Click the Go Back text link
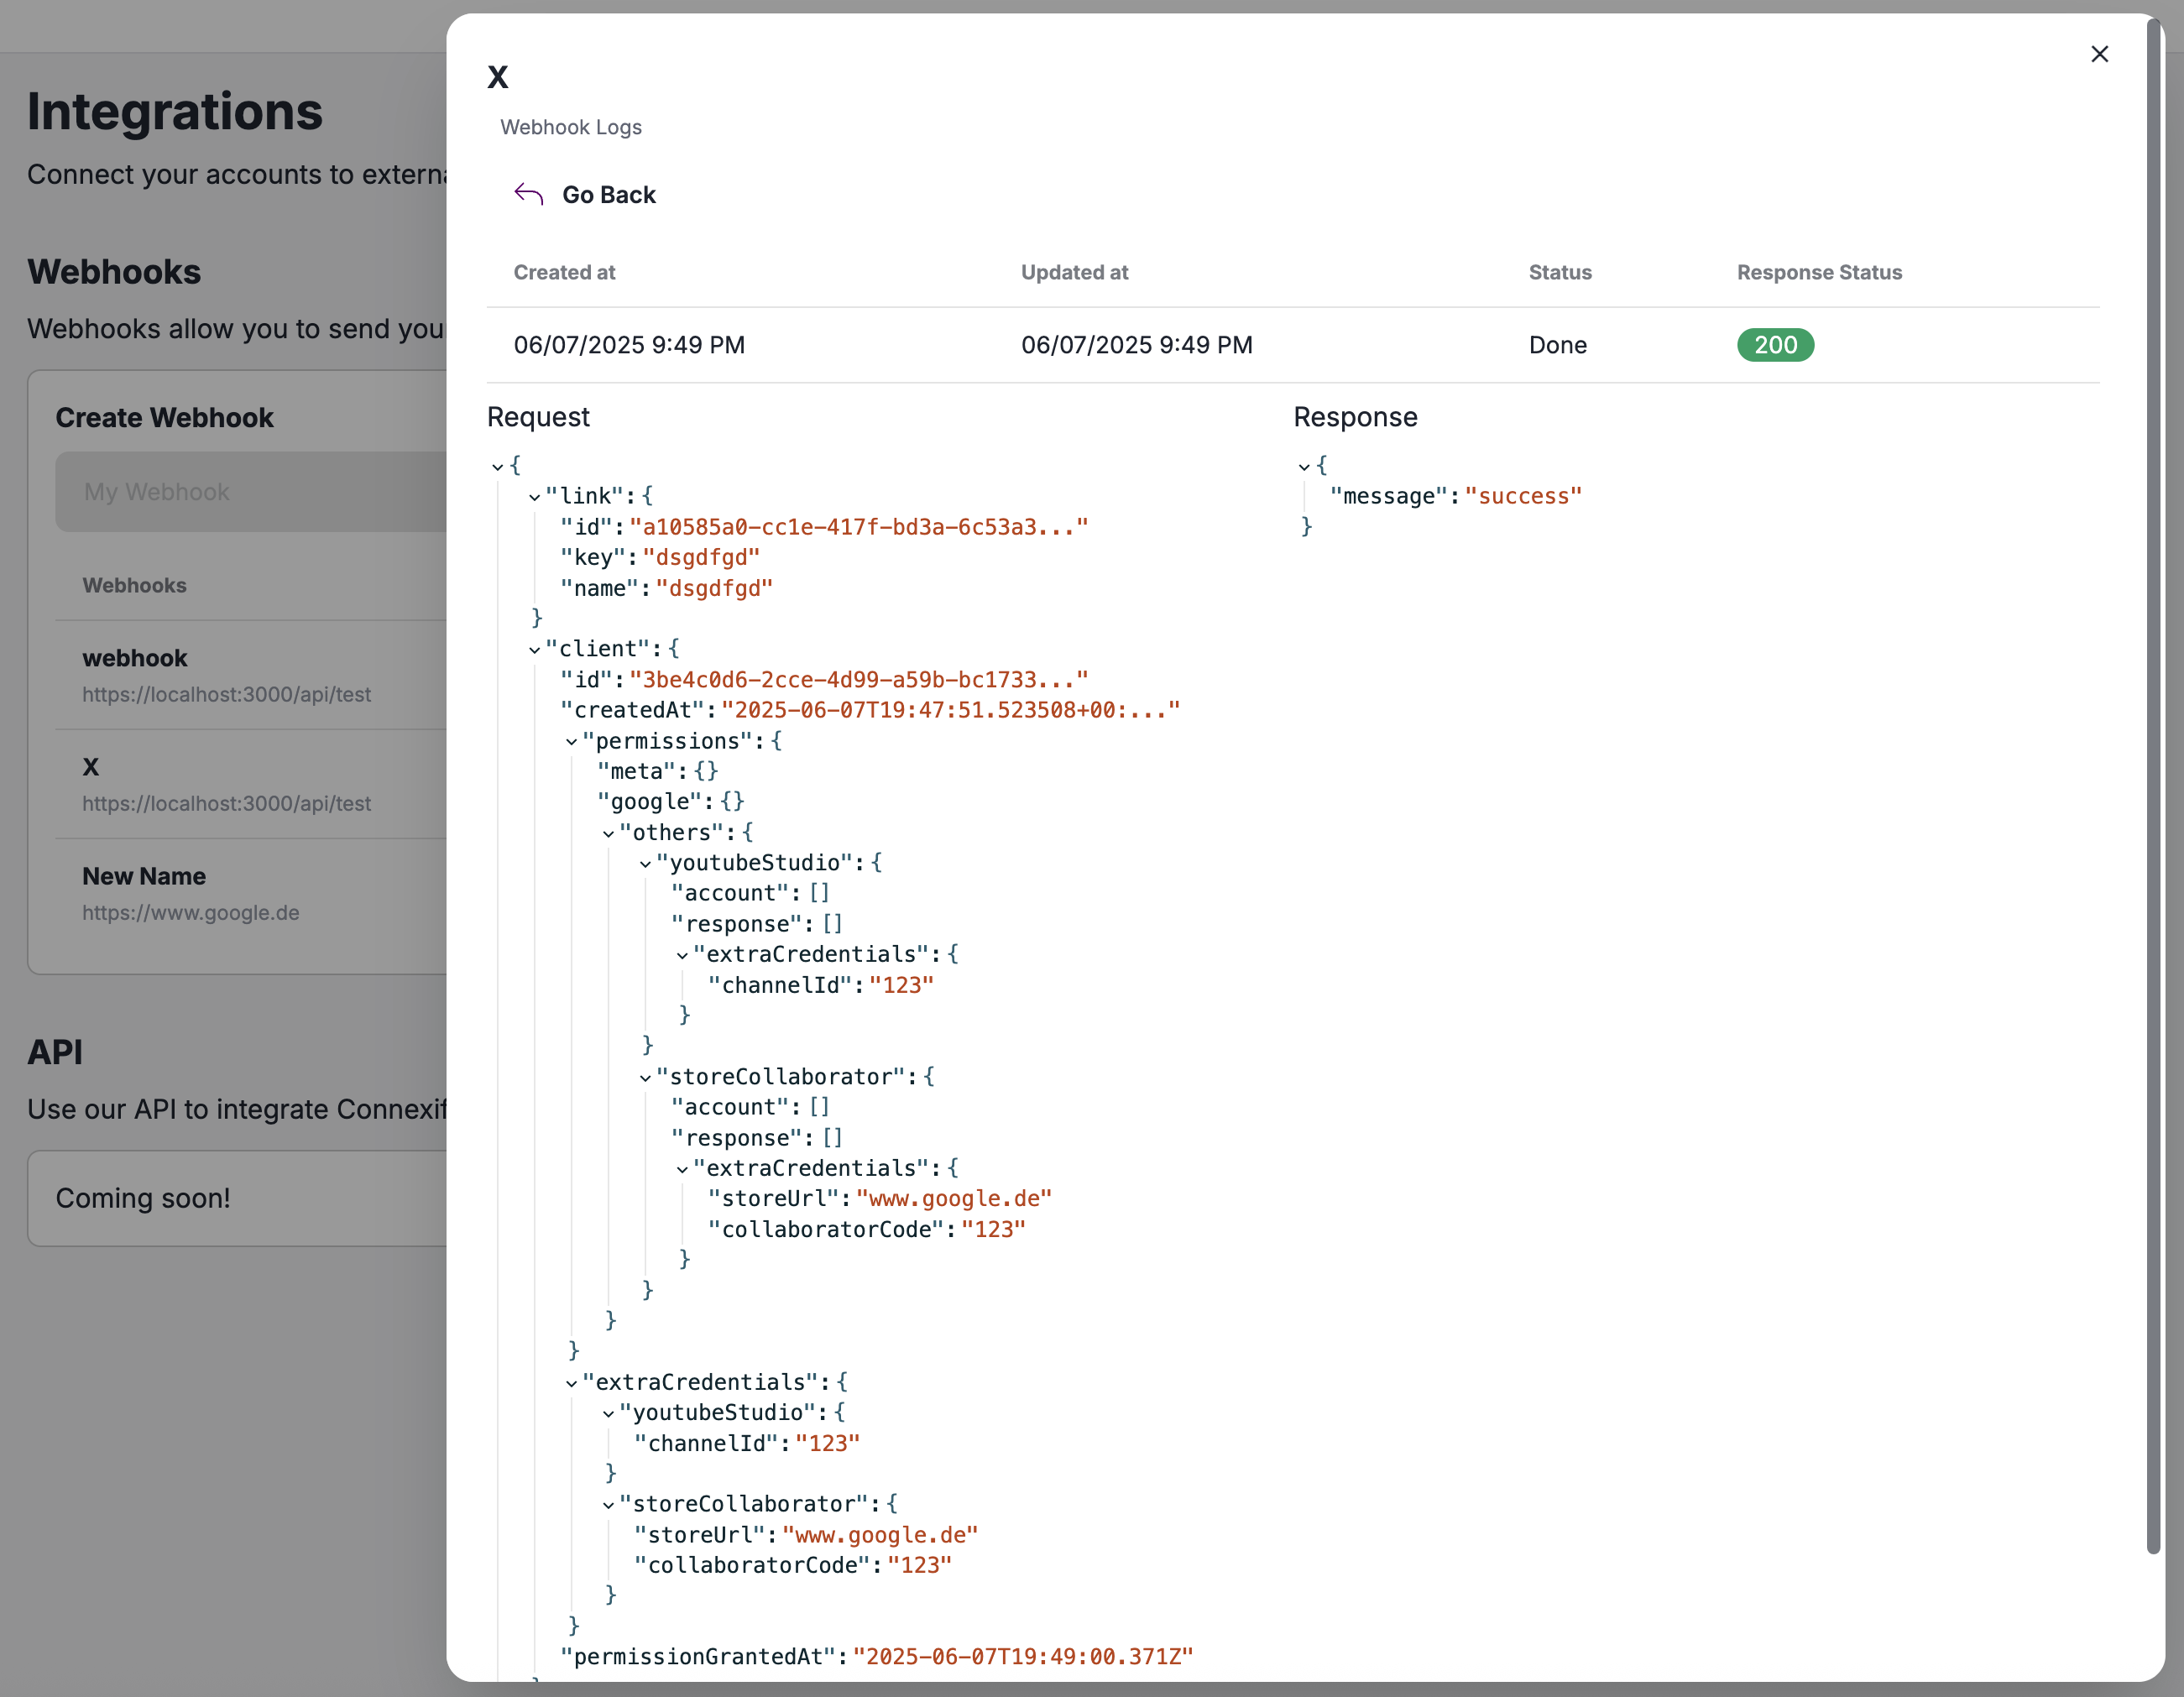The width and height of the screenshot is (2184, 1697). pyautogui.click(x=610, y=194)
